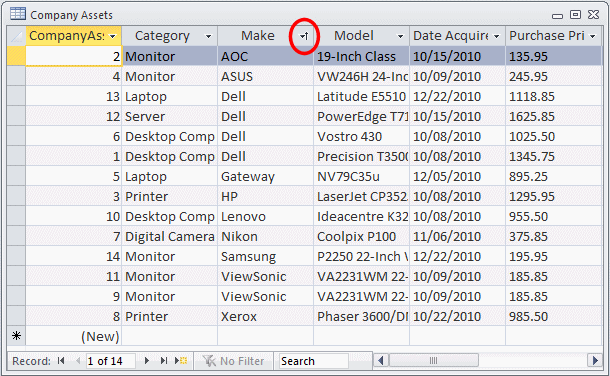
Task: Go to previous record in navigator
Action: tap(78, 361)
